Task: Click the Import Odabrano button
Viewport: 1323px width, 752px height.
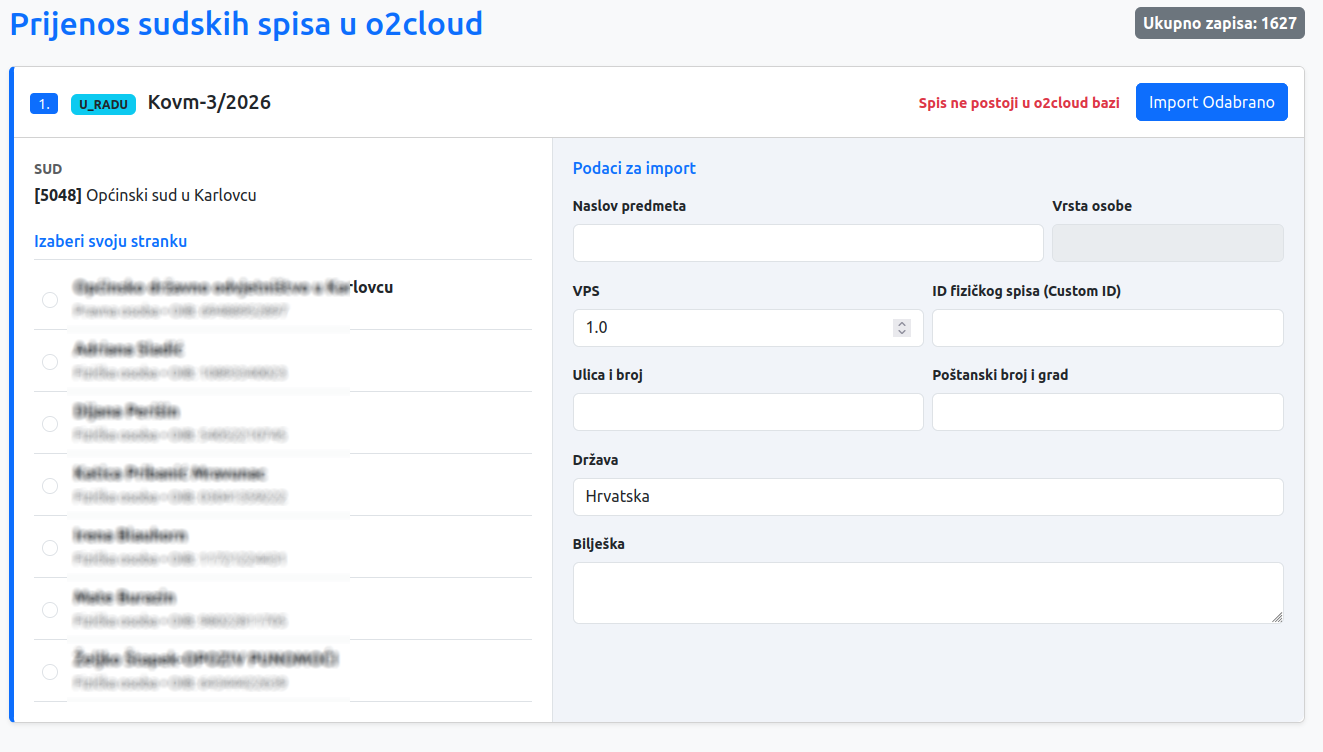Action: (1211, 103)
